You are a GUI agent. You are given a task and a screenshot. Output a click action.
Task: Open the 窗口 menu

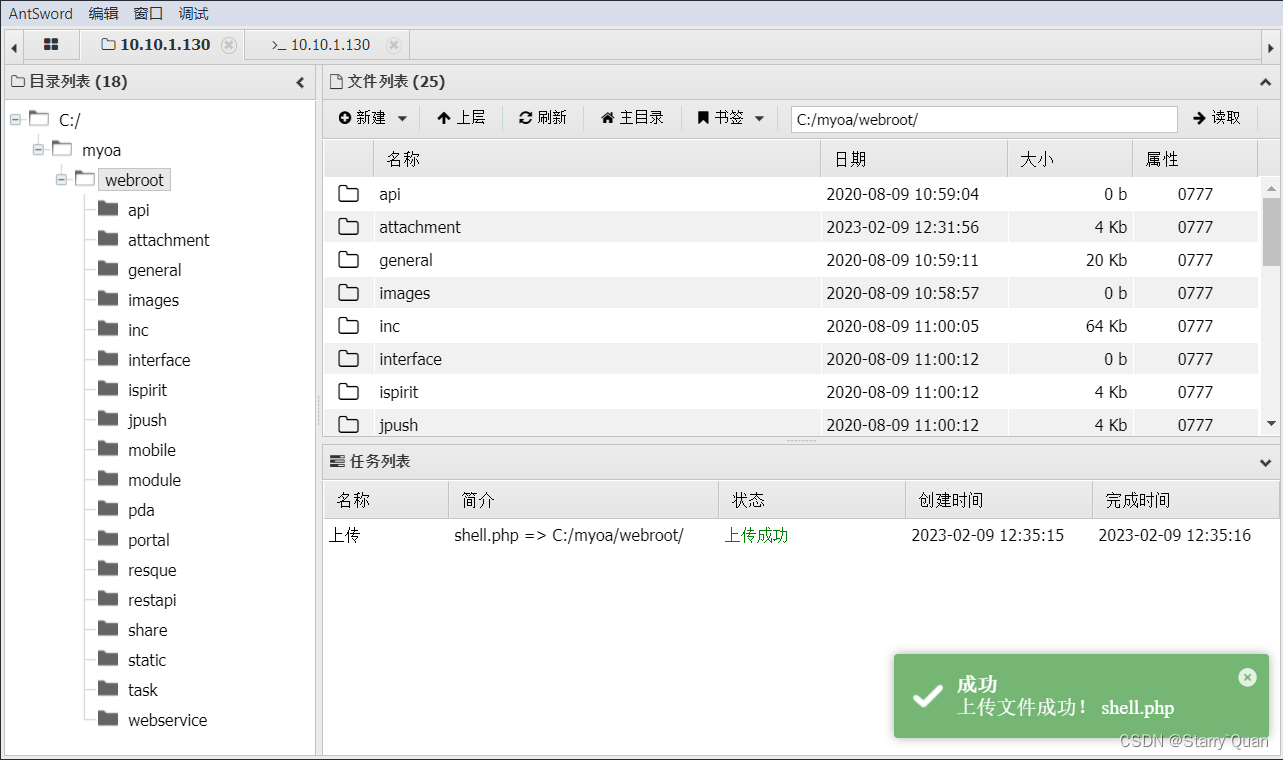148,14
